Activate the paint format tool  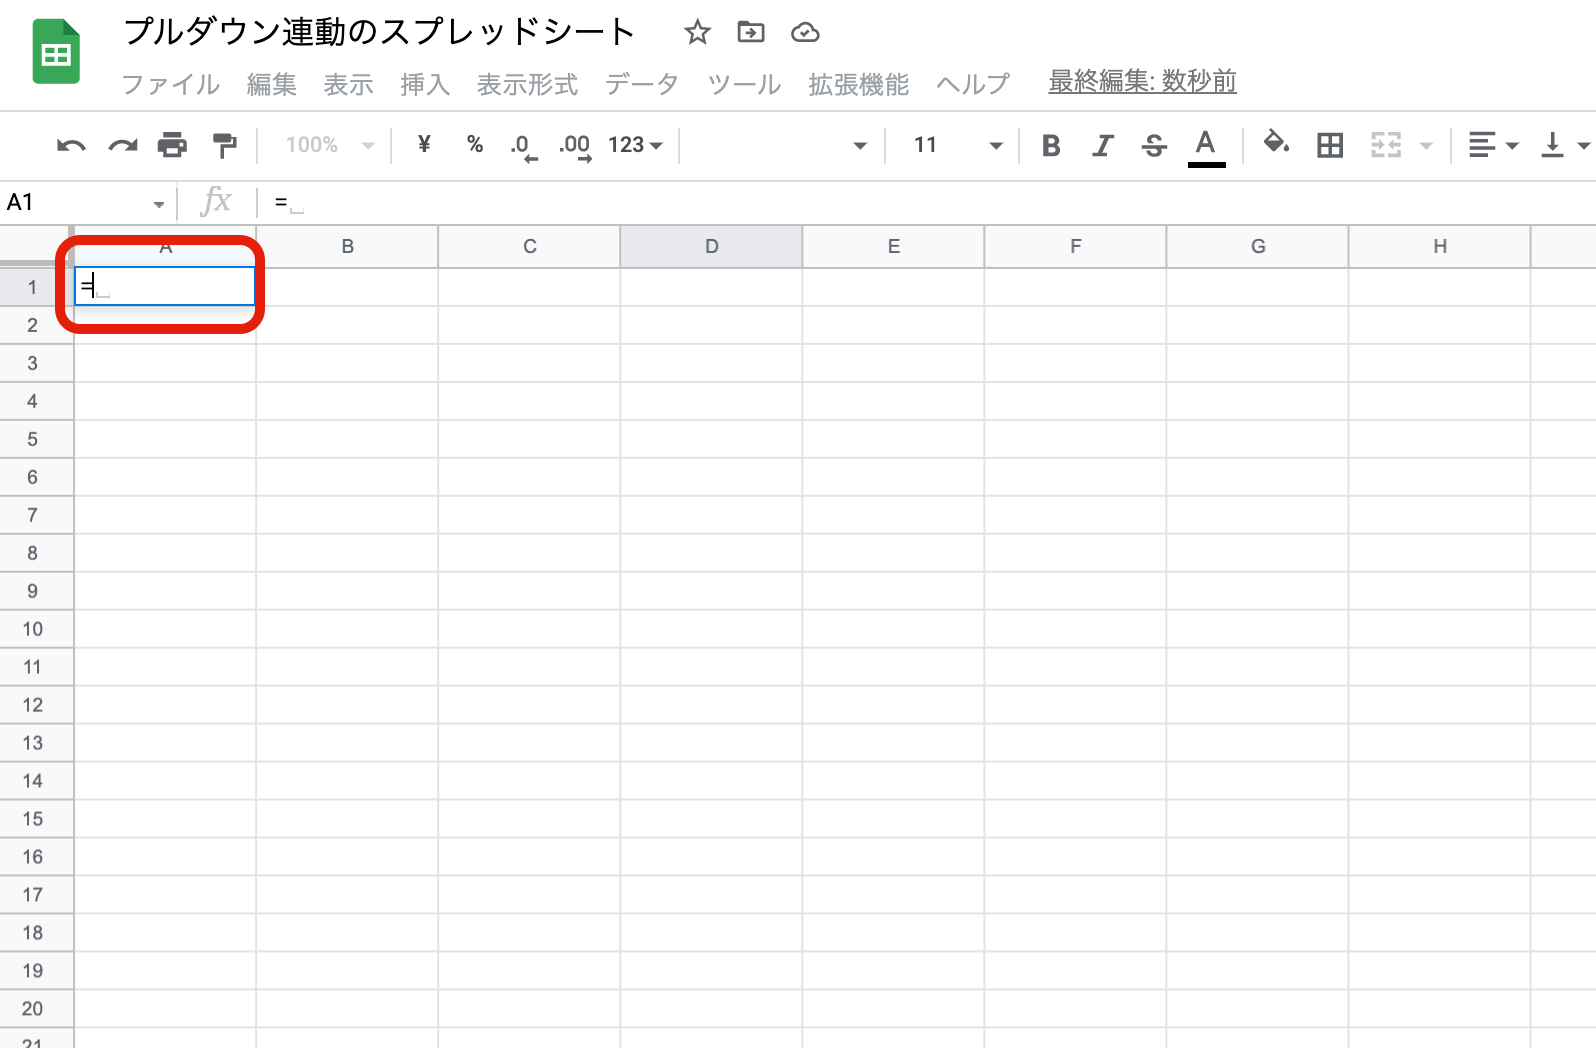[x=225, y=146]
